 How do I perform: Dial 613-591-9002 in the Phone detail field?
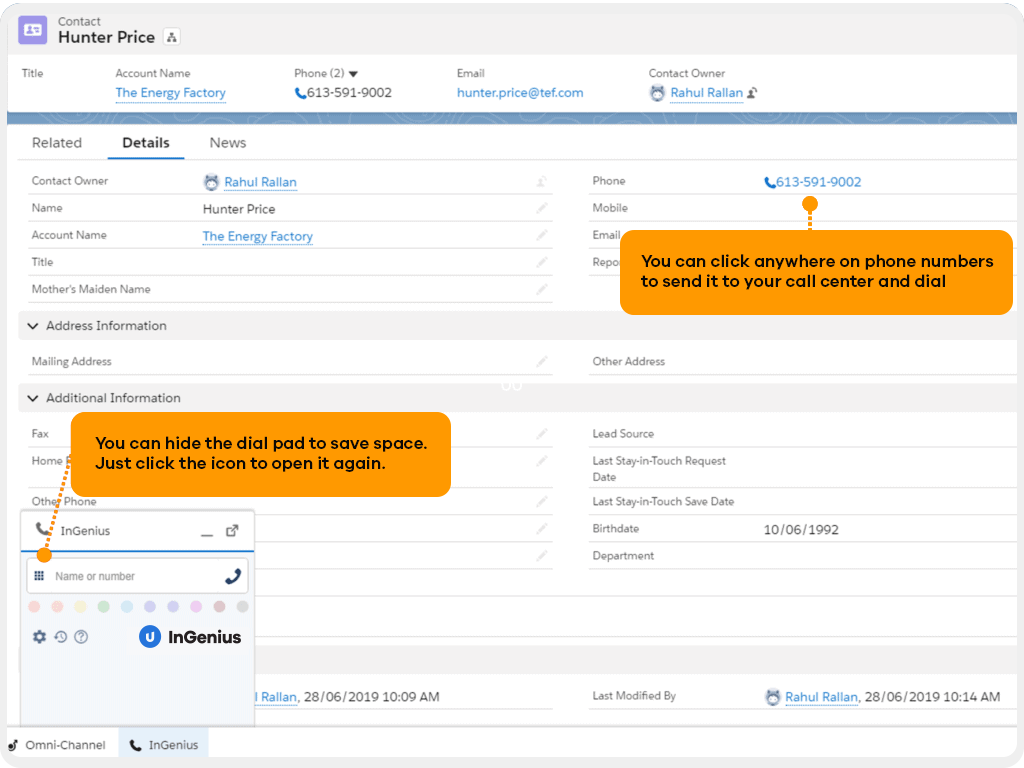tap(813, 182)
